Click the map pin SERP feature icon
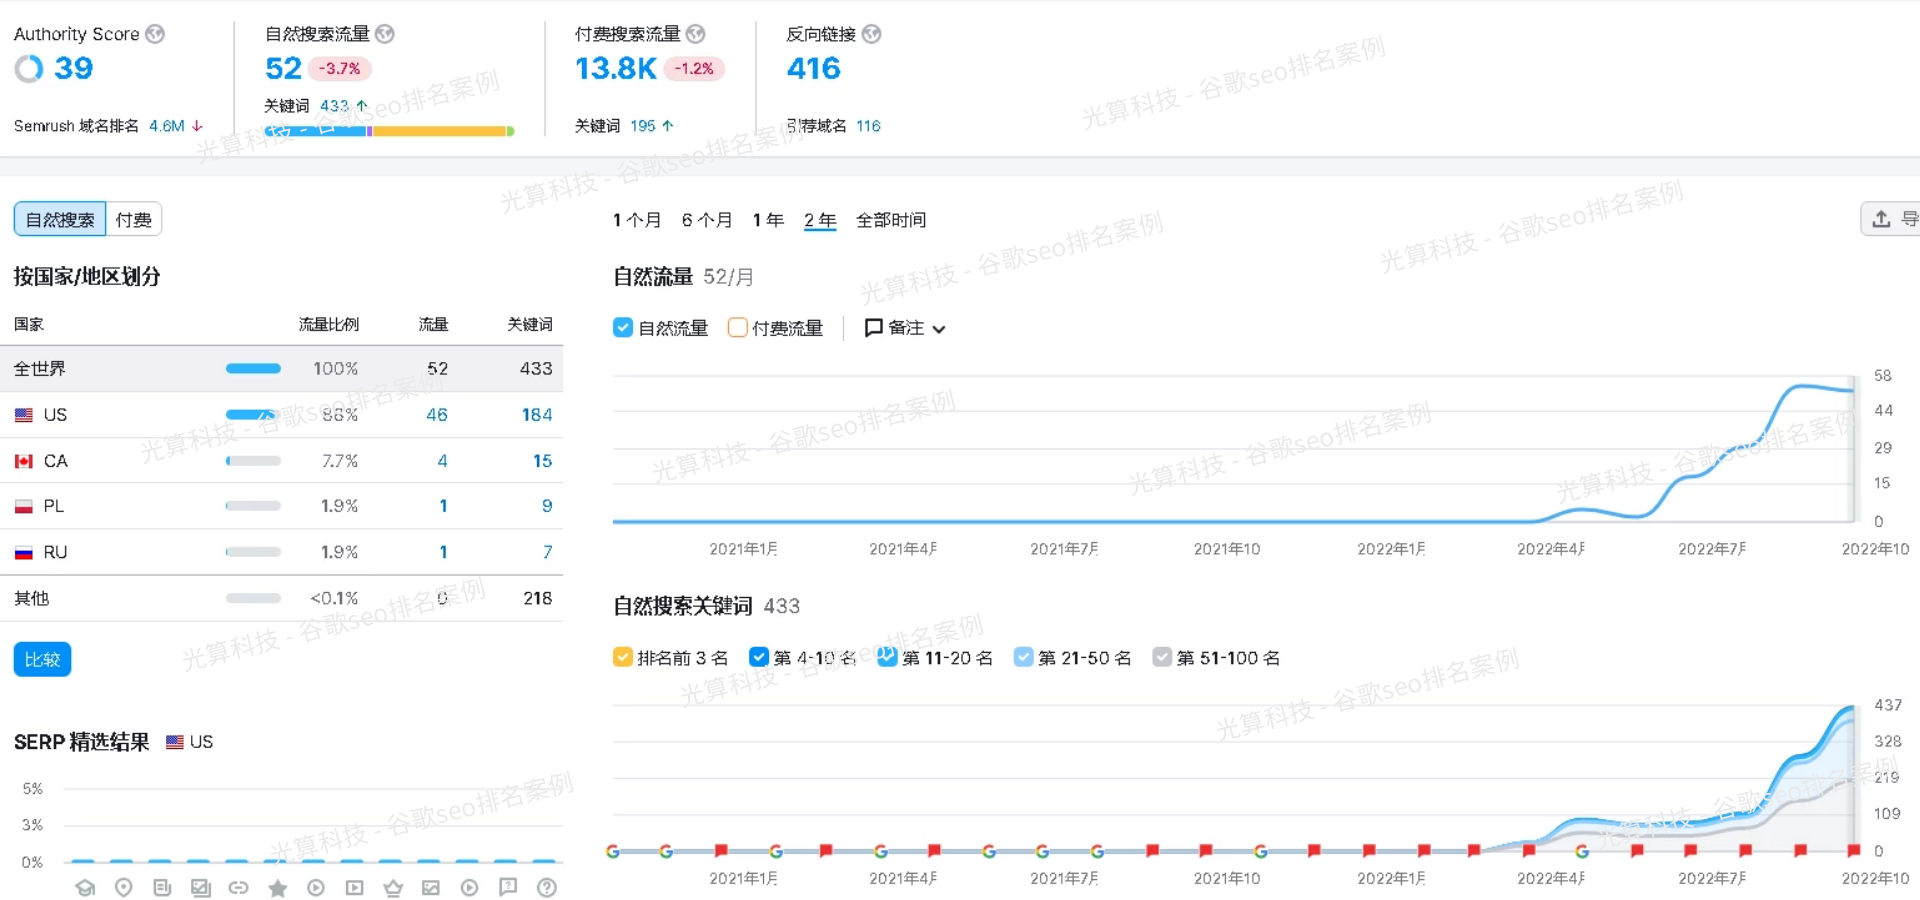Screen dimensions: 1920x900 [124, 887]
